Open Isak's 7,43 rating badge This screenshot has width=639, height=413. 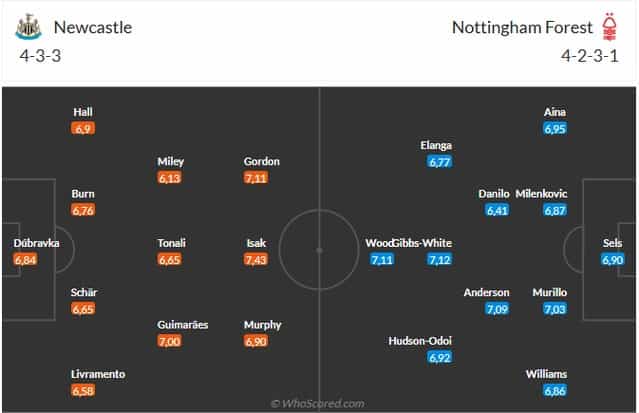tap(256, 259)
